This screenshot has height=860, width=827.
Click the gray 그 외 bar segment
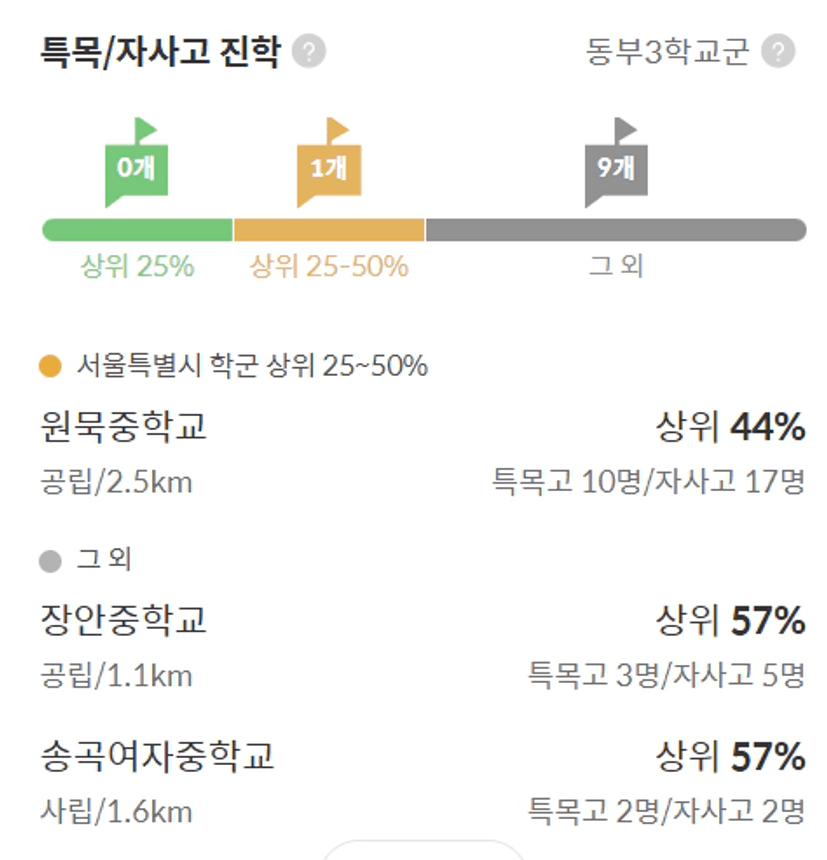[x=615, y=230]
